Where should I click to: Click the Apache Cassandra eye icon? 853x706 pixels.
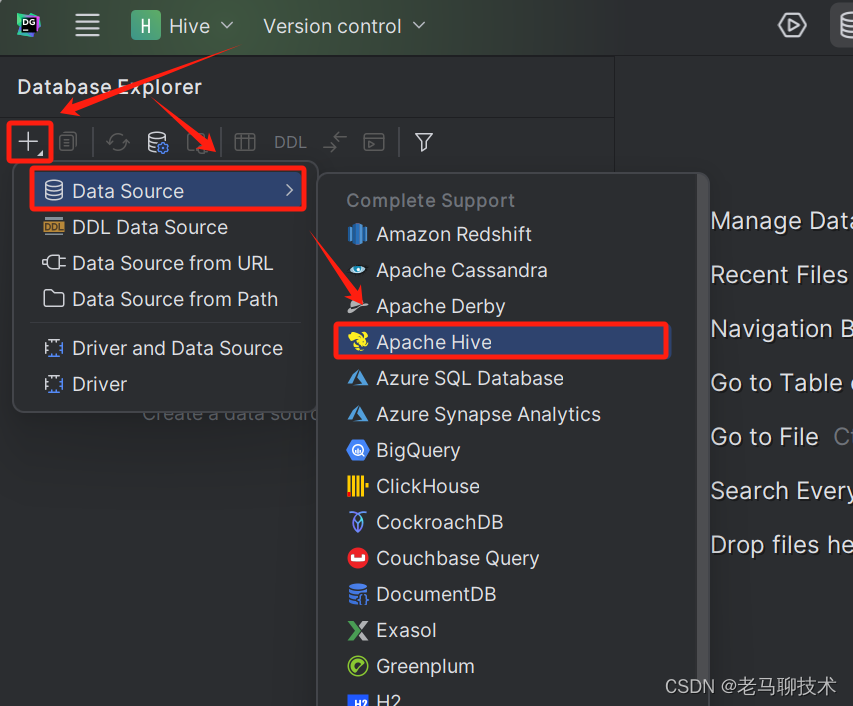pos(357,270)
